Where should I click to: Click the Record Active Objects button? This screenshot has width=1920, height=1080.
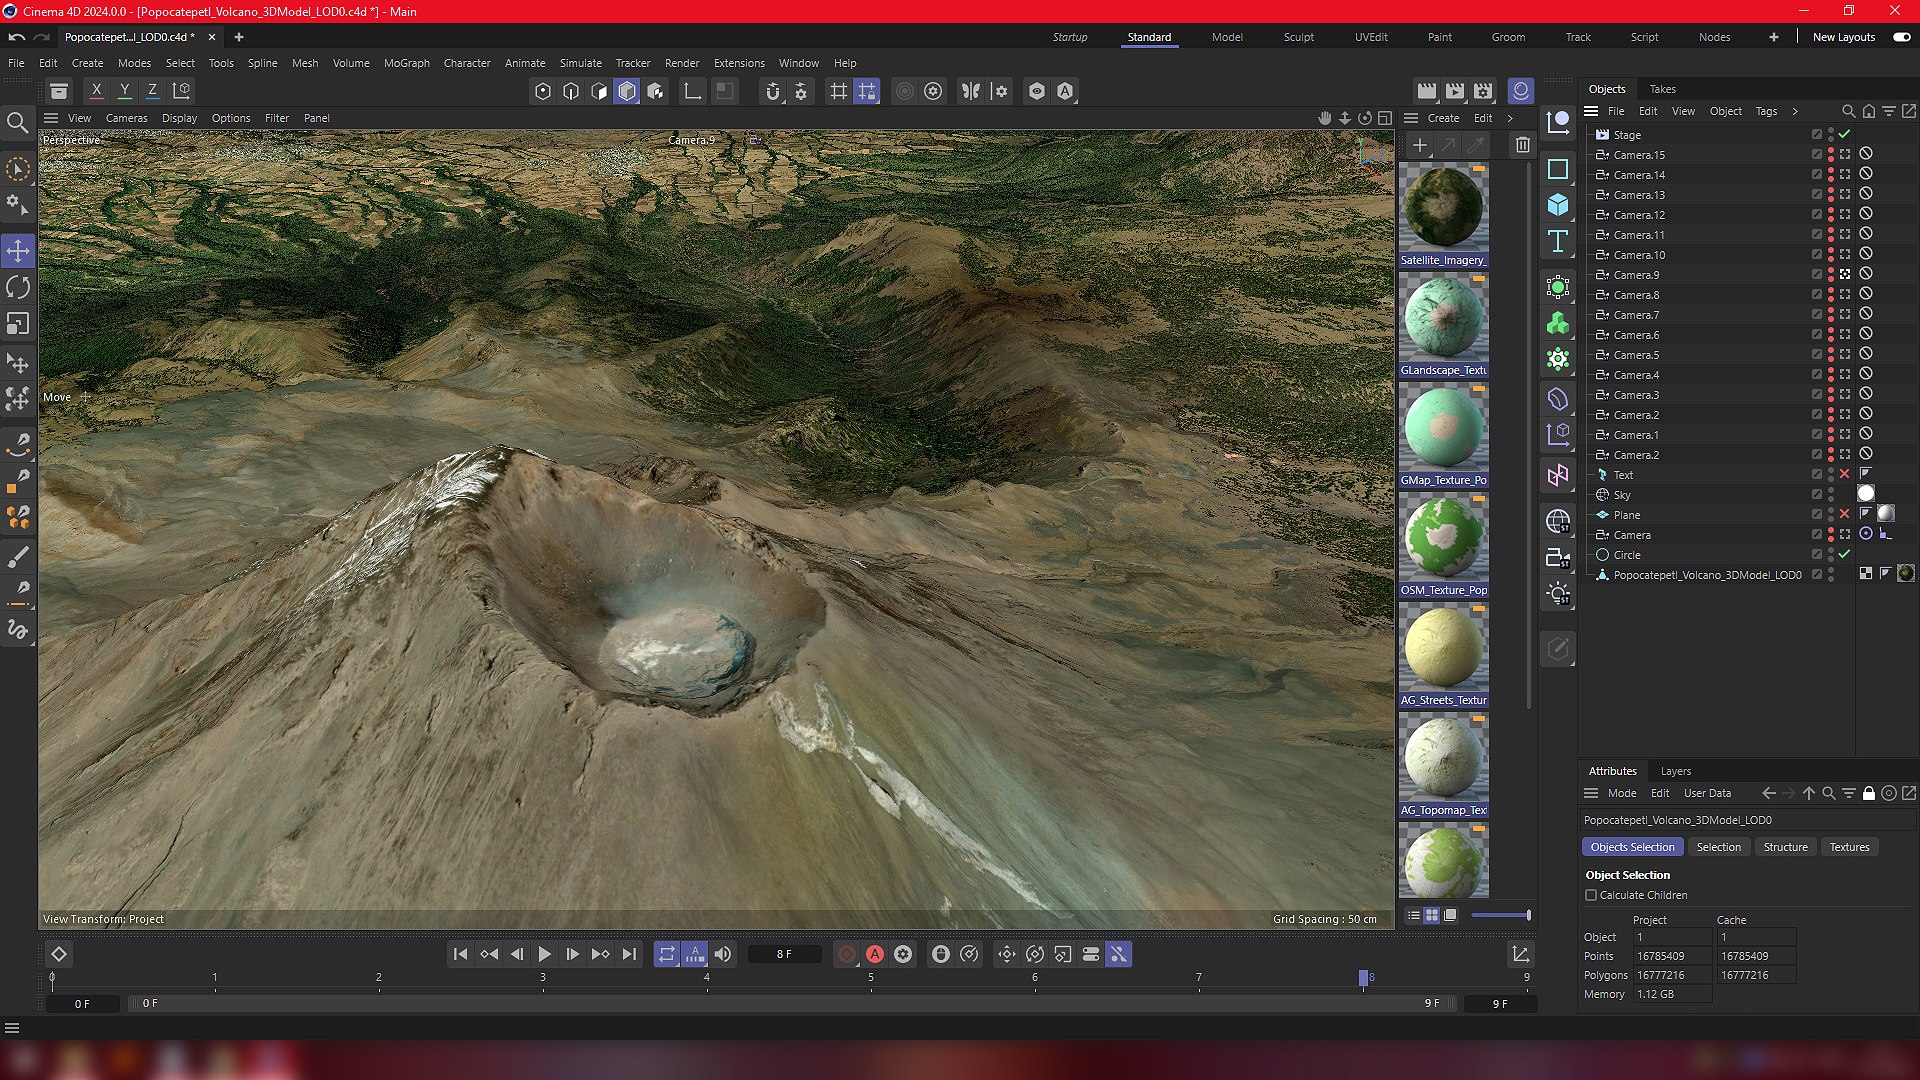click(x=847, y=955)
